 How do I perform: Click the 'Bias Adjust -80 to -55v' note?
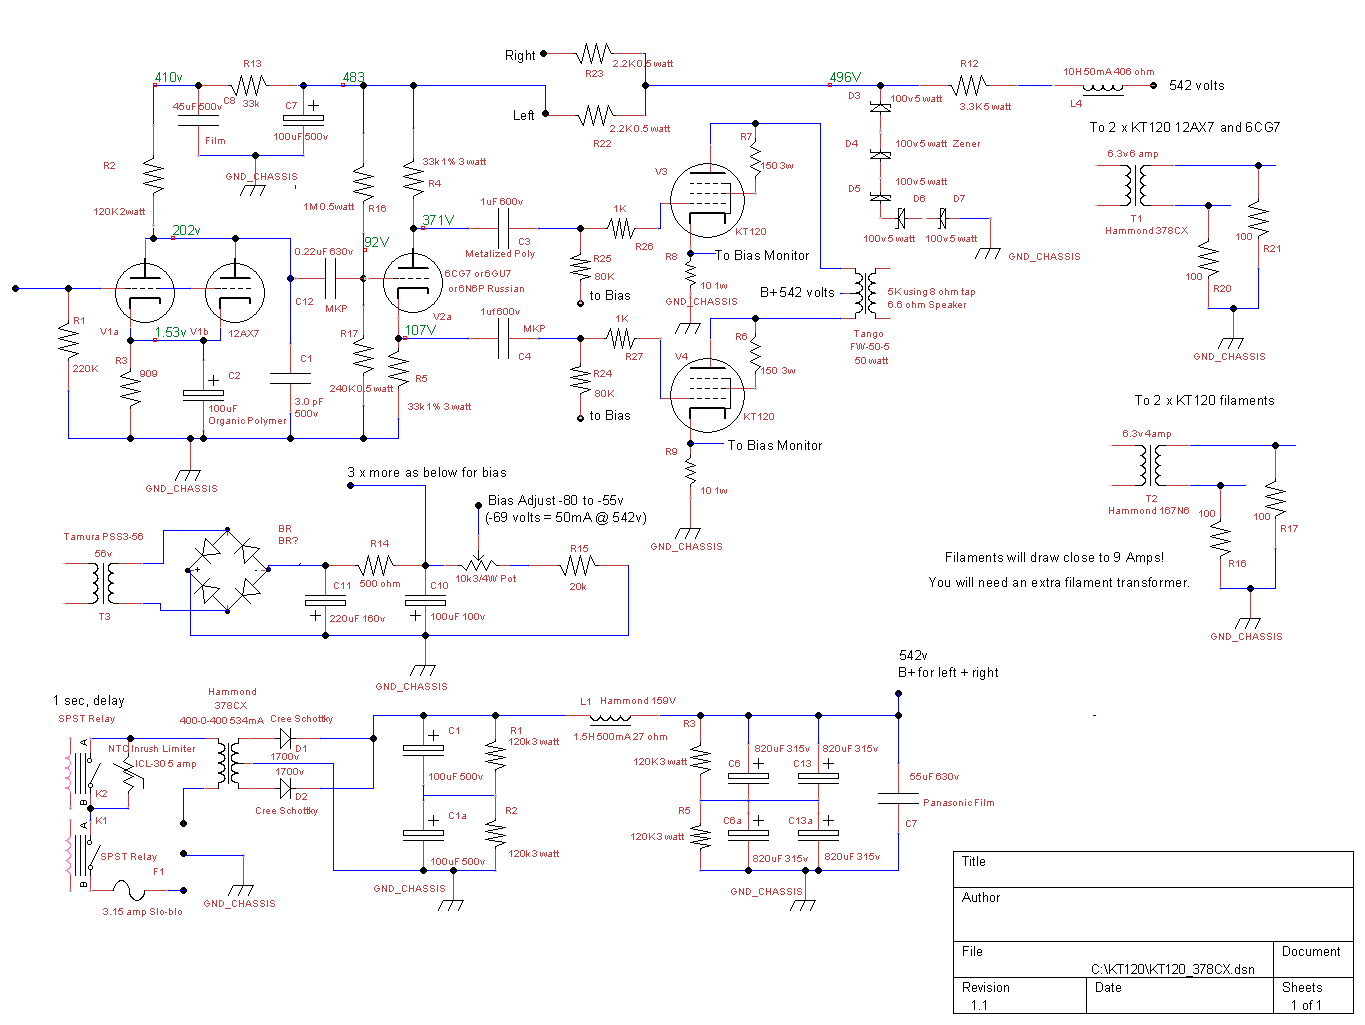(x=556, y=500)
